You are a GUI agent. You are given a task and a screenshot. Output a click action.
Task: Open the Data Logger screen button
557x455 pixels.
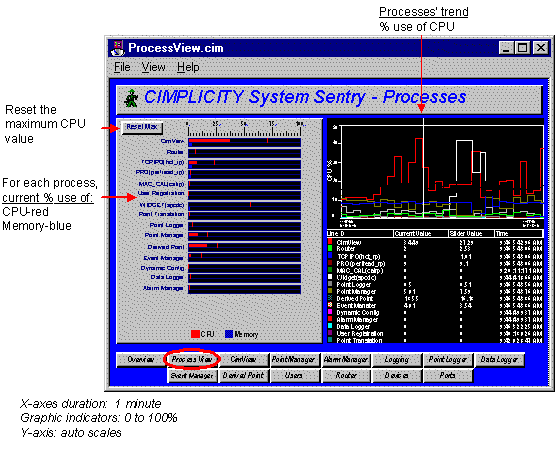click(x=499, y=359)
